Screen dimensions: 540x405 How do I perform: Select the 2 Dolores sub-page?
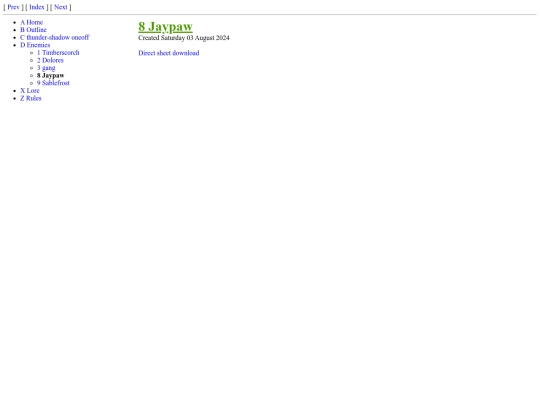(x=50, y=60)
